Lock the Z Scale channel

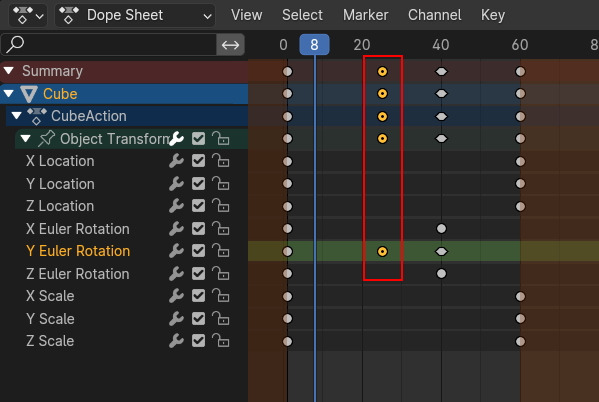[x=220, y=340]
